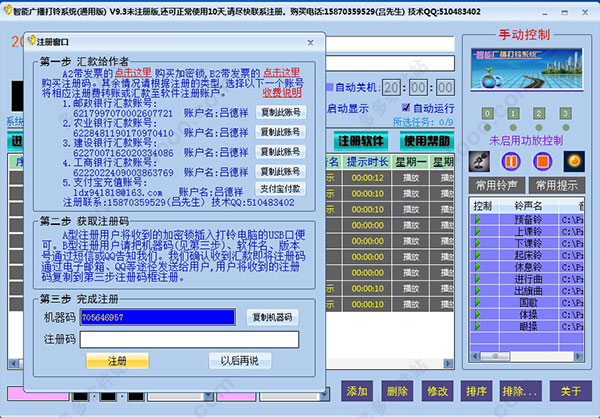This screenshot has height=418, width=600.
Task: Click the task table left scroll arrow
Action: [13, 363]
